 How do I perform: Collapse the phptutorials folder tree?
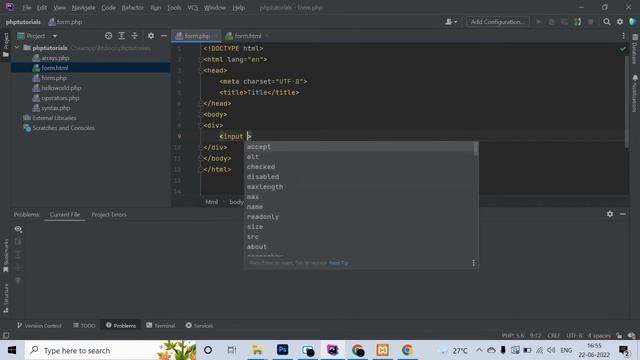17,48
